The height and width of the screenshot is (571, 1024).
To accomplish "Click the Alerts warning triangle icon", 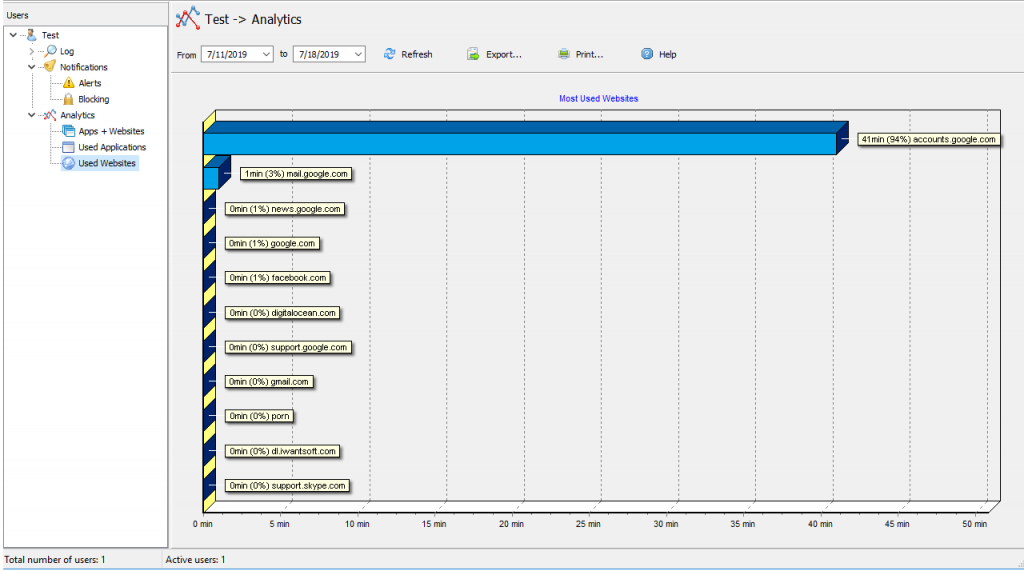I will coord(68,83).
